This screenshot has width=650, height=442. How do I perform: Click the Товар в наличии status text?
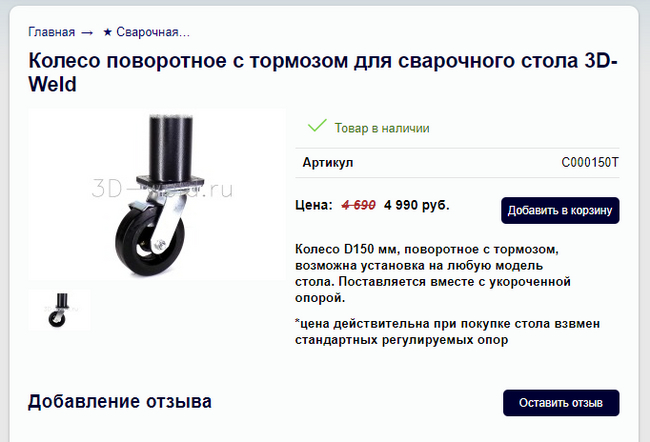point(382,128)
